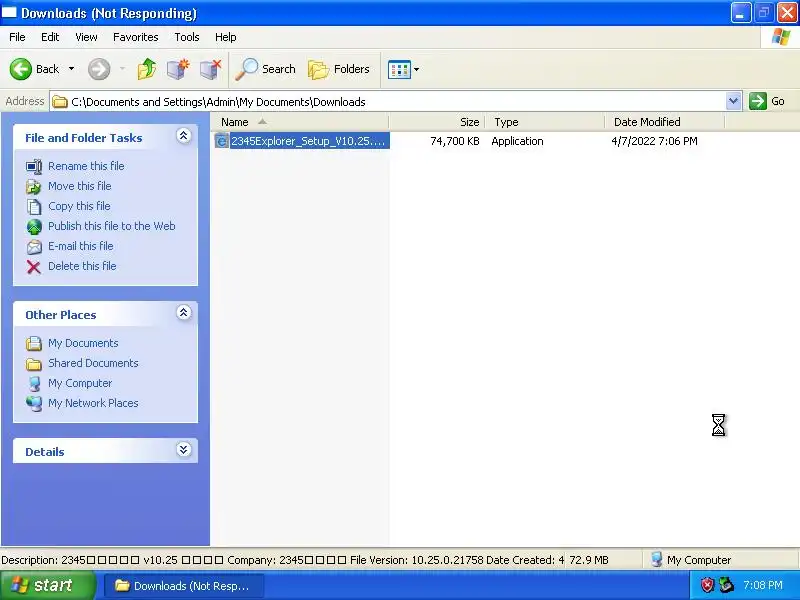Collapse the Other Places panel
This screenshot has height=600, width=800.
coord(184,313)
